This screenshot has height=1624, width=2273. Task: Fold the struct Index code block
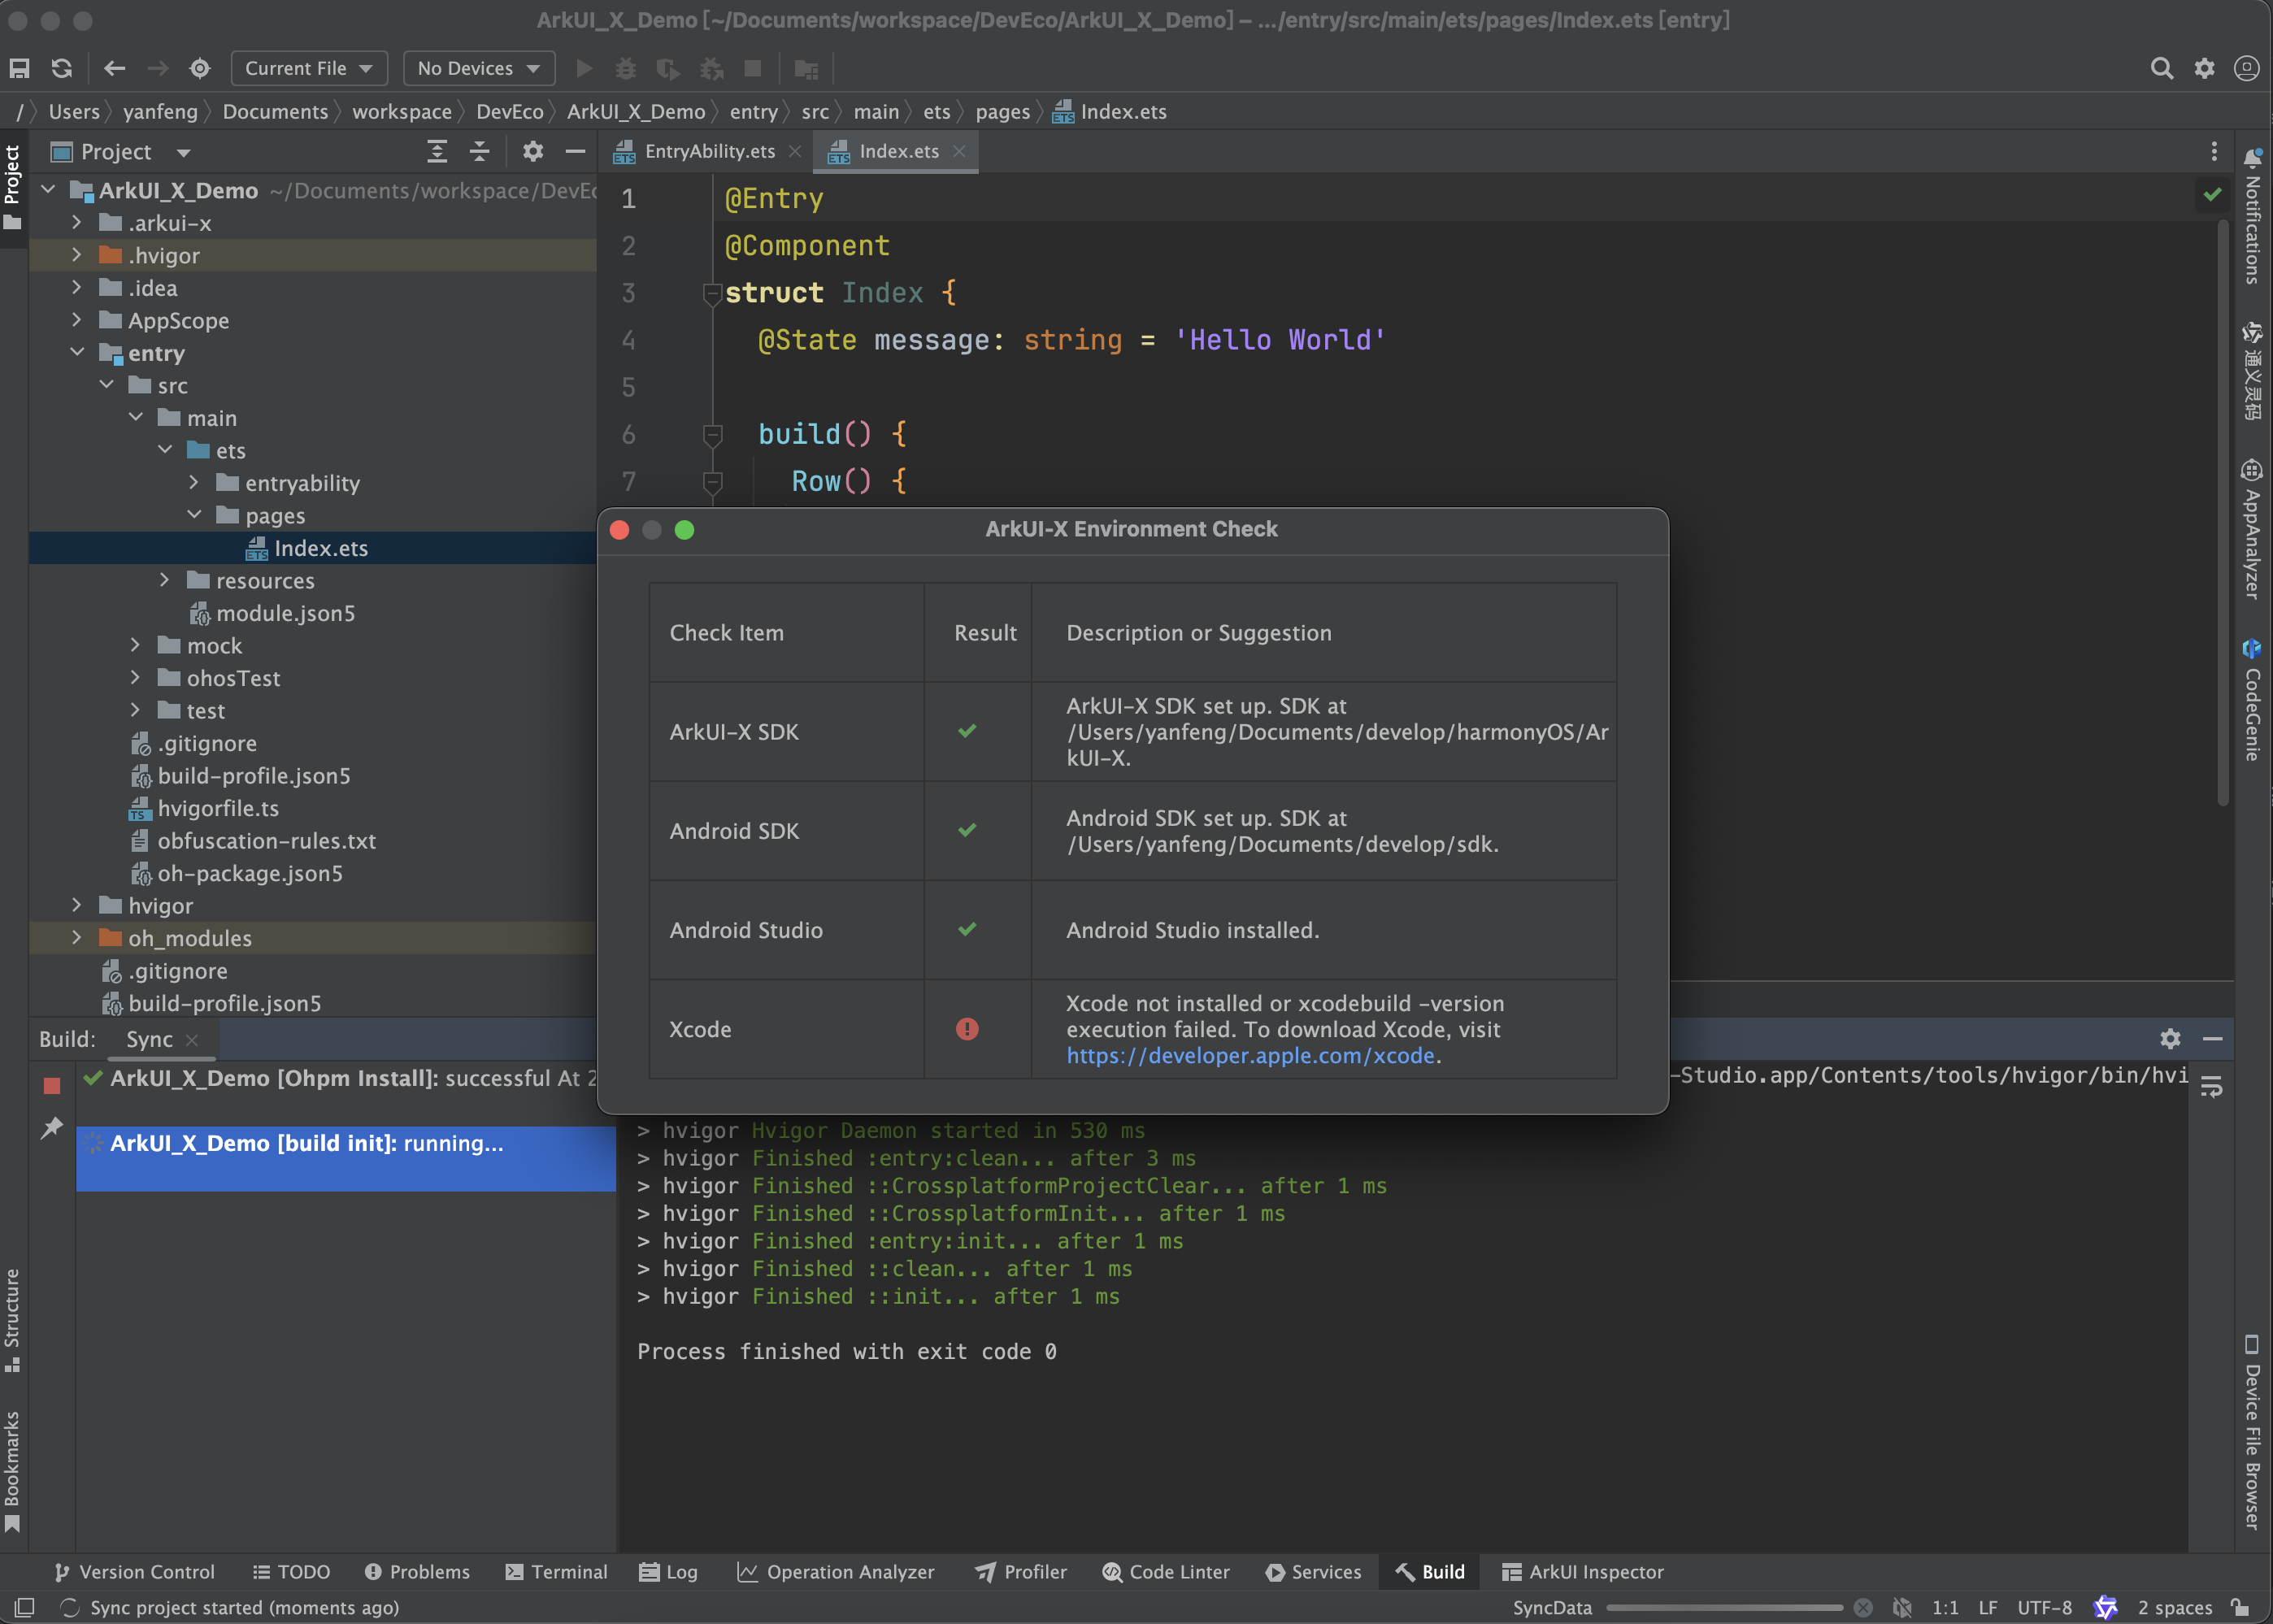[712, 293]
